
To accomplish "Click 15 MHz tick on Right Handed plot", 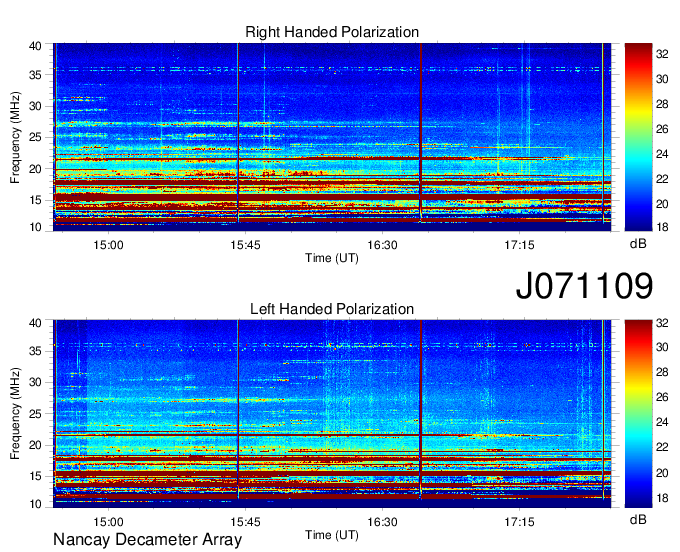I will [x=35, y=200].
